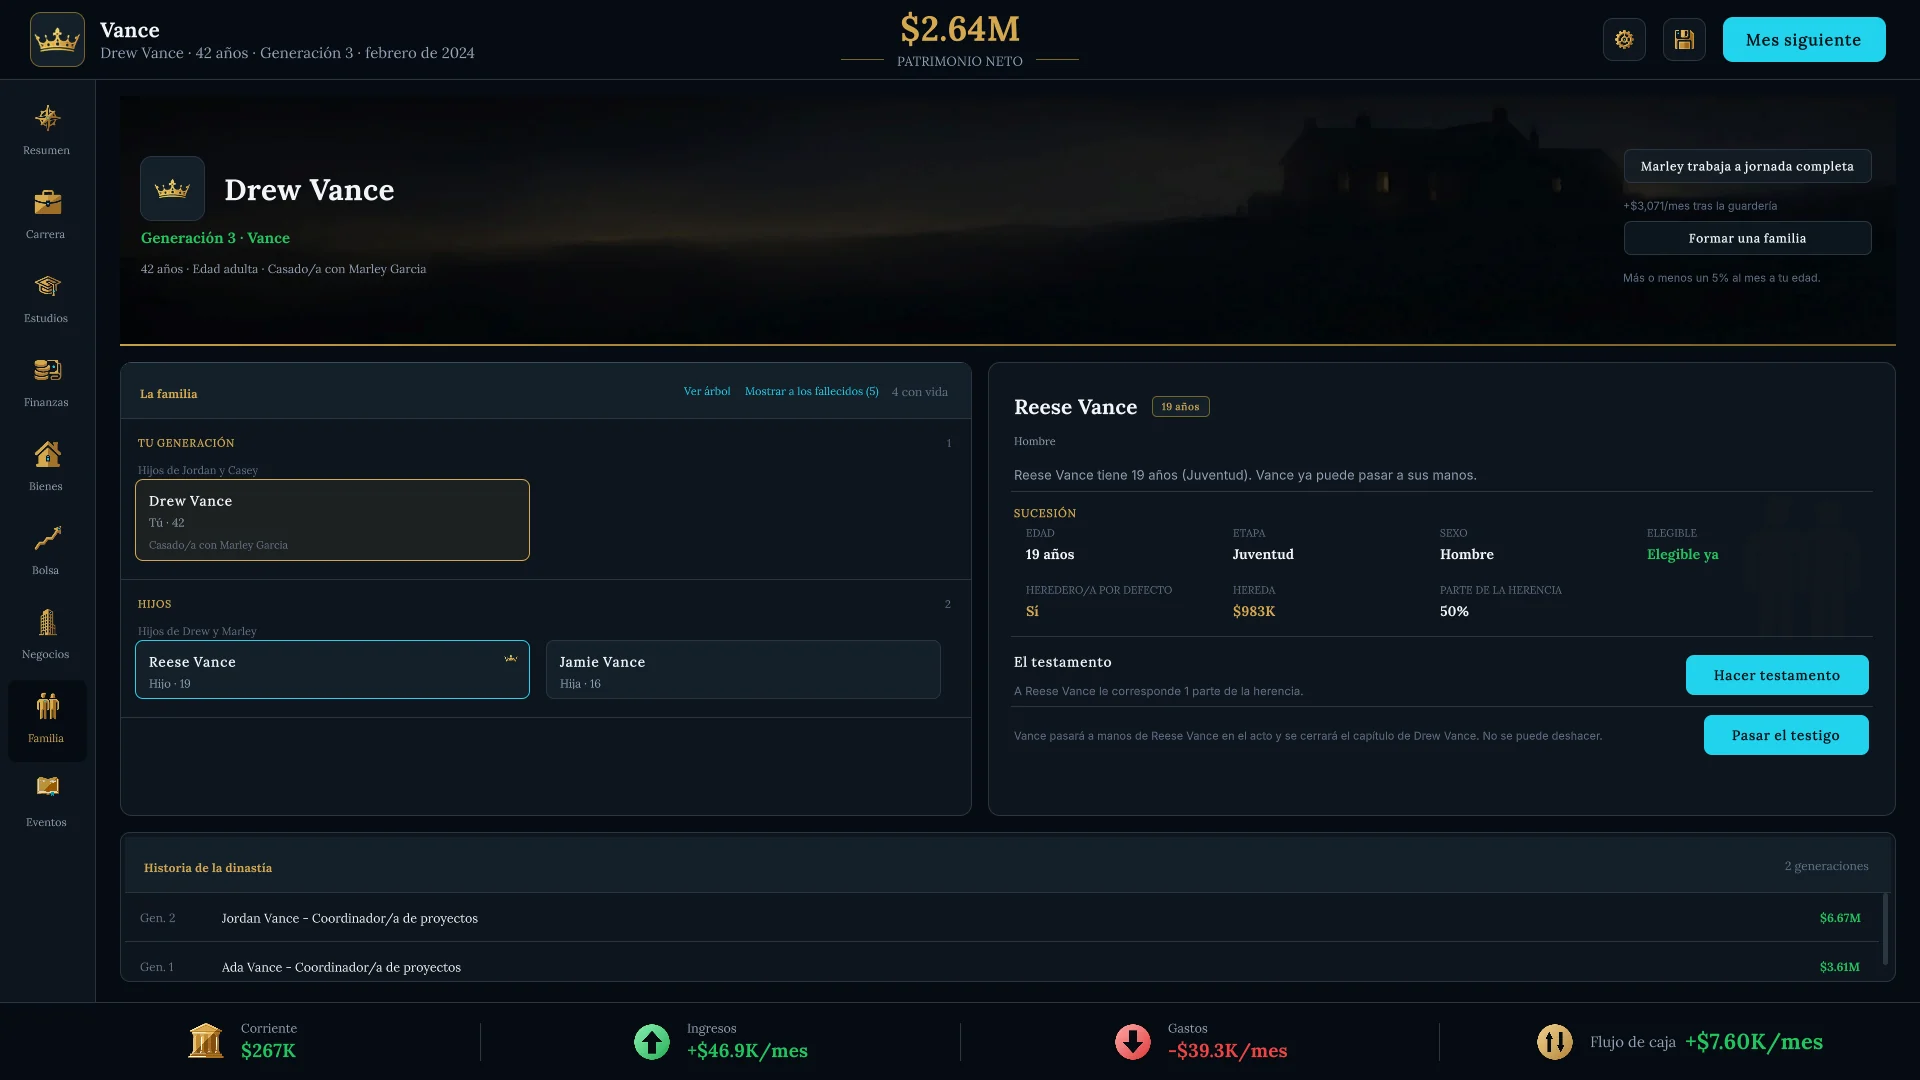This screenshot has height=1080, width=1920.
Task: Click the 4 con vida count
Action: click(920, 392)
